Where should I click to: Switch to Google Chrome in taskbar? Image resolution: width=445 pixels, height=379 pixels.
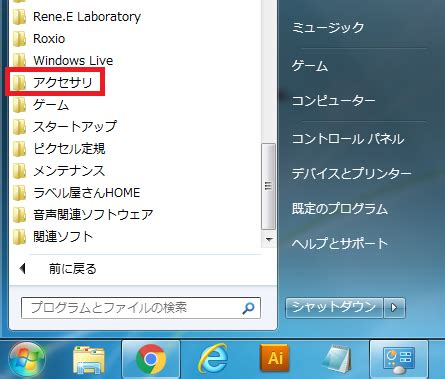(151, 359)
